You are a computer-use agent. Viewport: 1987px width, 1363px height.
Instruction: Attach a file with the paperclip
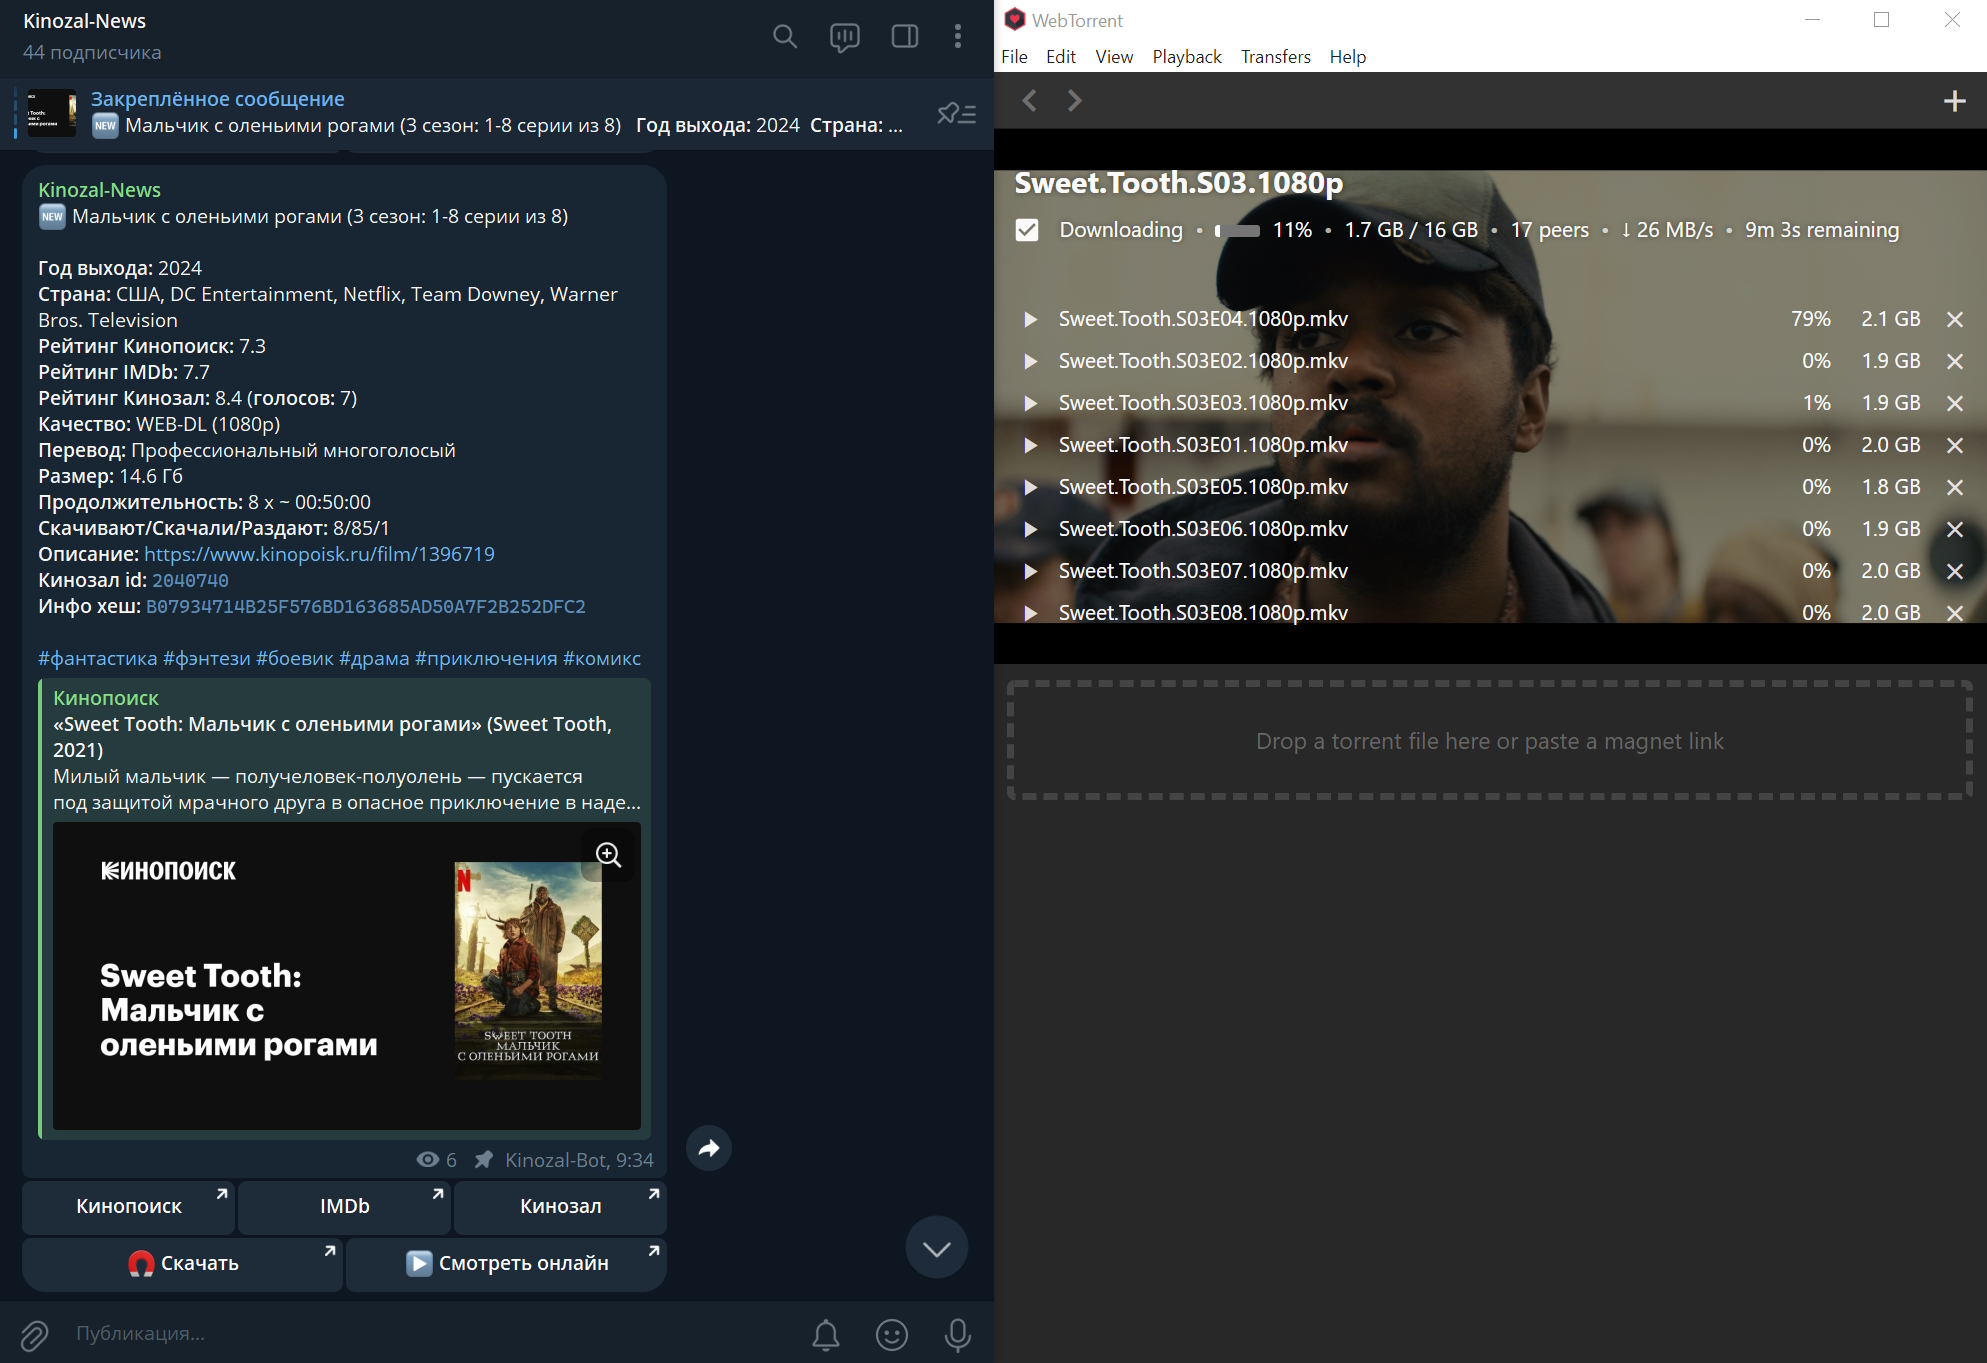[x=34, y=1334]
